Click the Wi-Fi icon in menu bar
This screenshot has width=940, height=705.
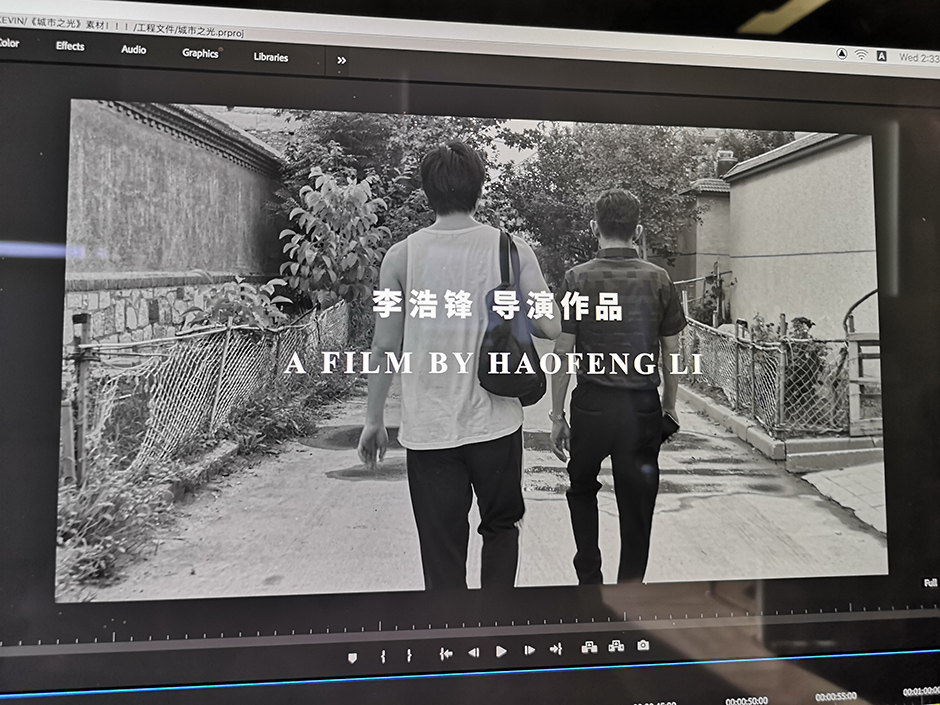(861, 55)
